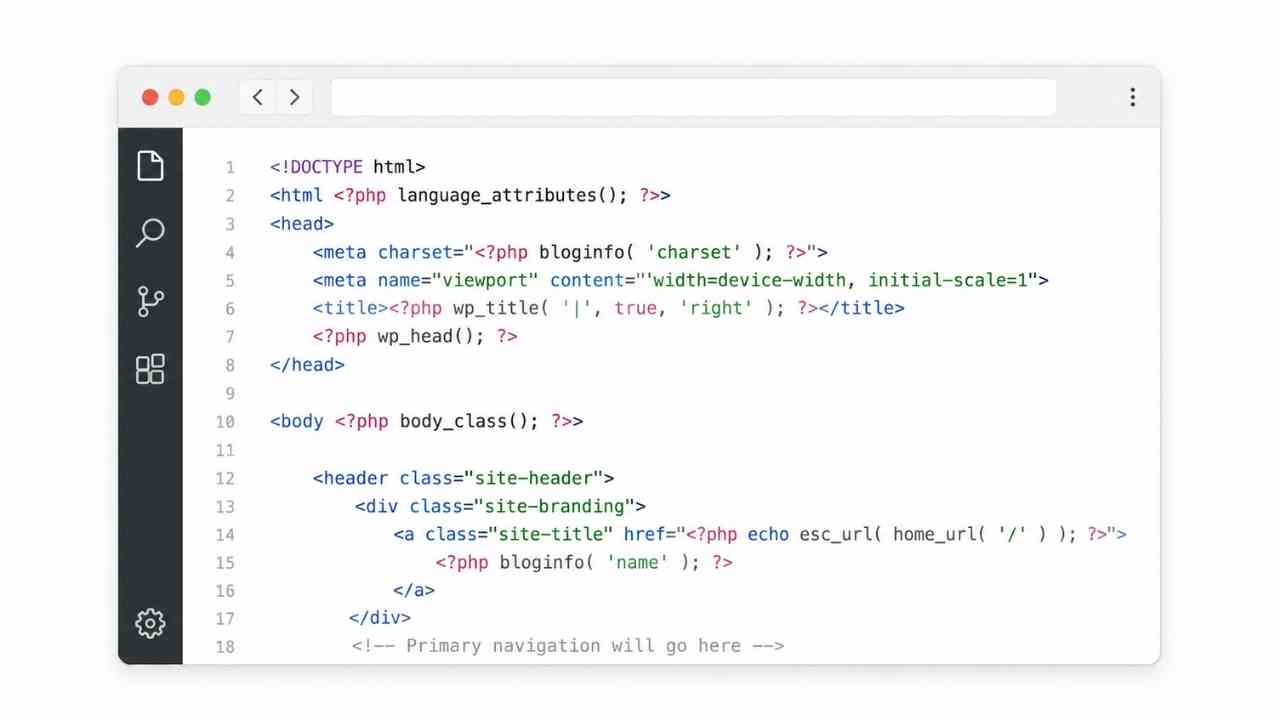Click the 'wp_head();' code line
This screenshot has height=720, width=1280.
pyautogui.click(x=416, y=336)
